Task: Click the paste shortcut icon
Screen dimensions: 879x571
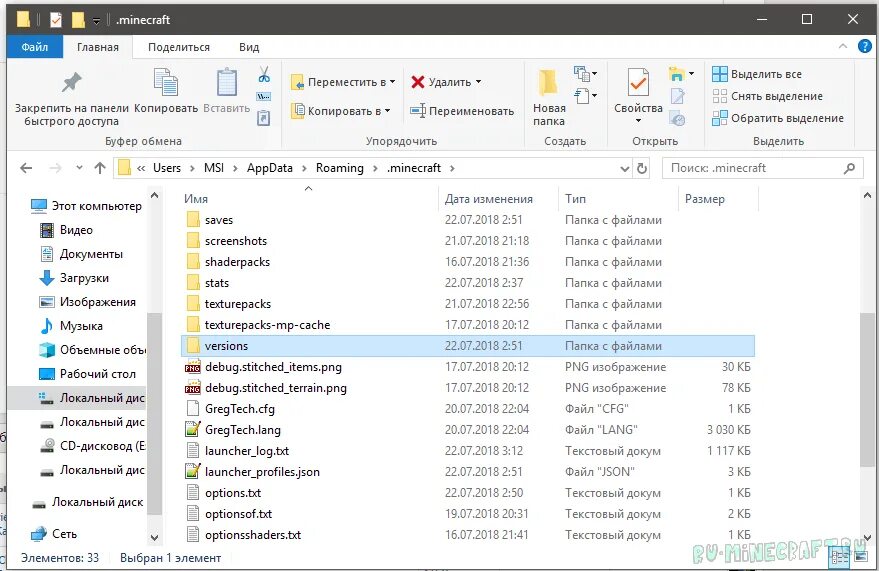Action: (263, 118)
